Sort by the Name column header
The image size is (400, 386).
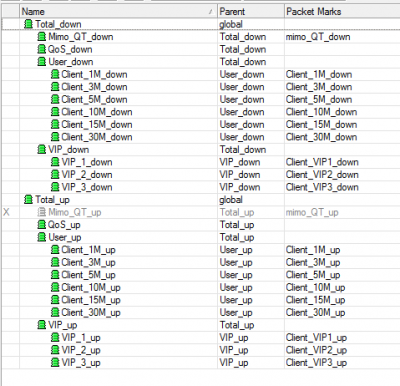click(118, 11)
